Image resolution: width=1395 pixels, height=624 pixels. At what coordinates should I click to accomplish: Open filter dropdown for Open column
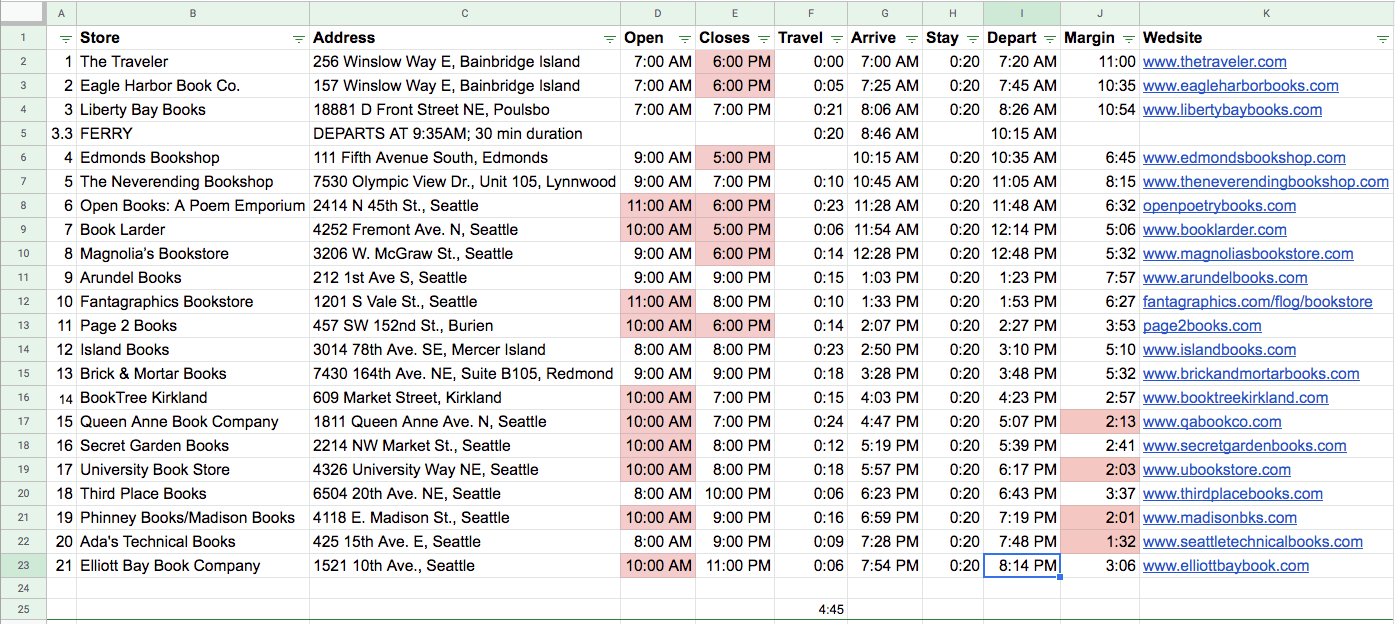coord(685,38)
